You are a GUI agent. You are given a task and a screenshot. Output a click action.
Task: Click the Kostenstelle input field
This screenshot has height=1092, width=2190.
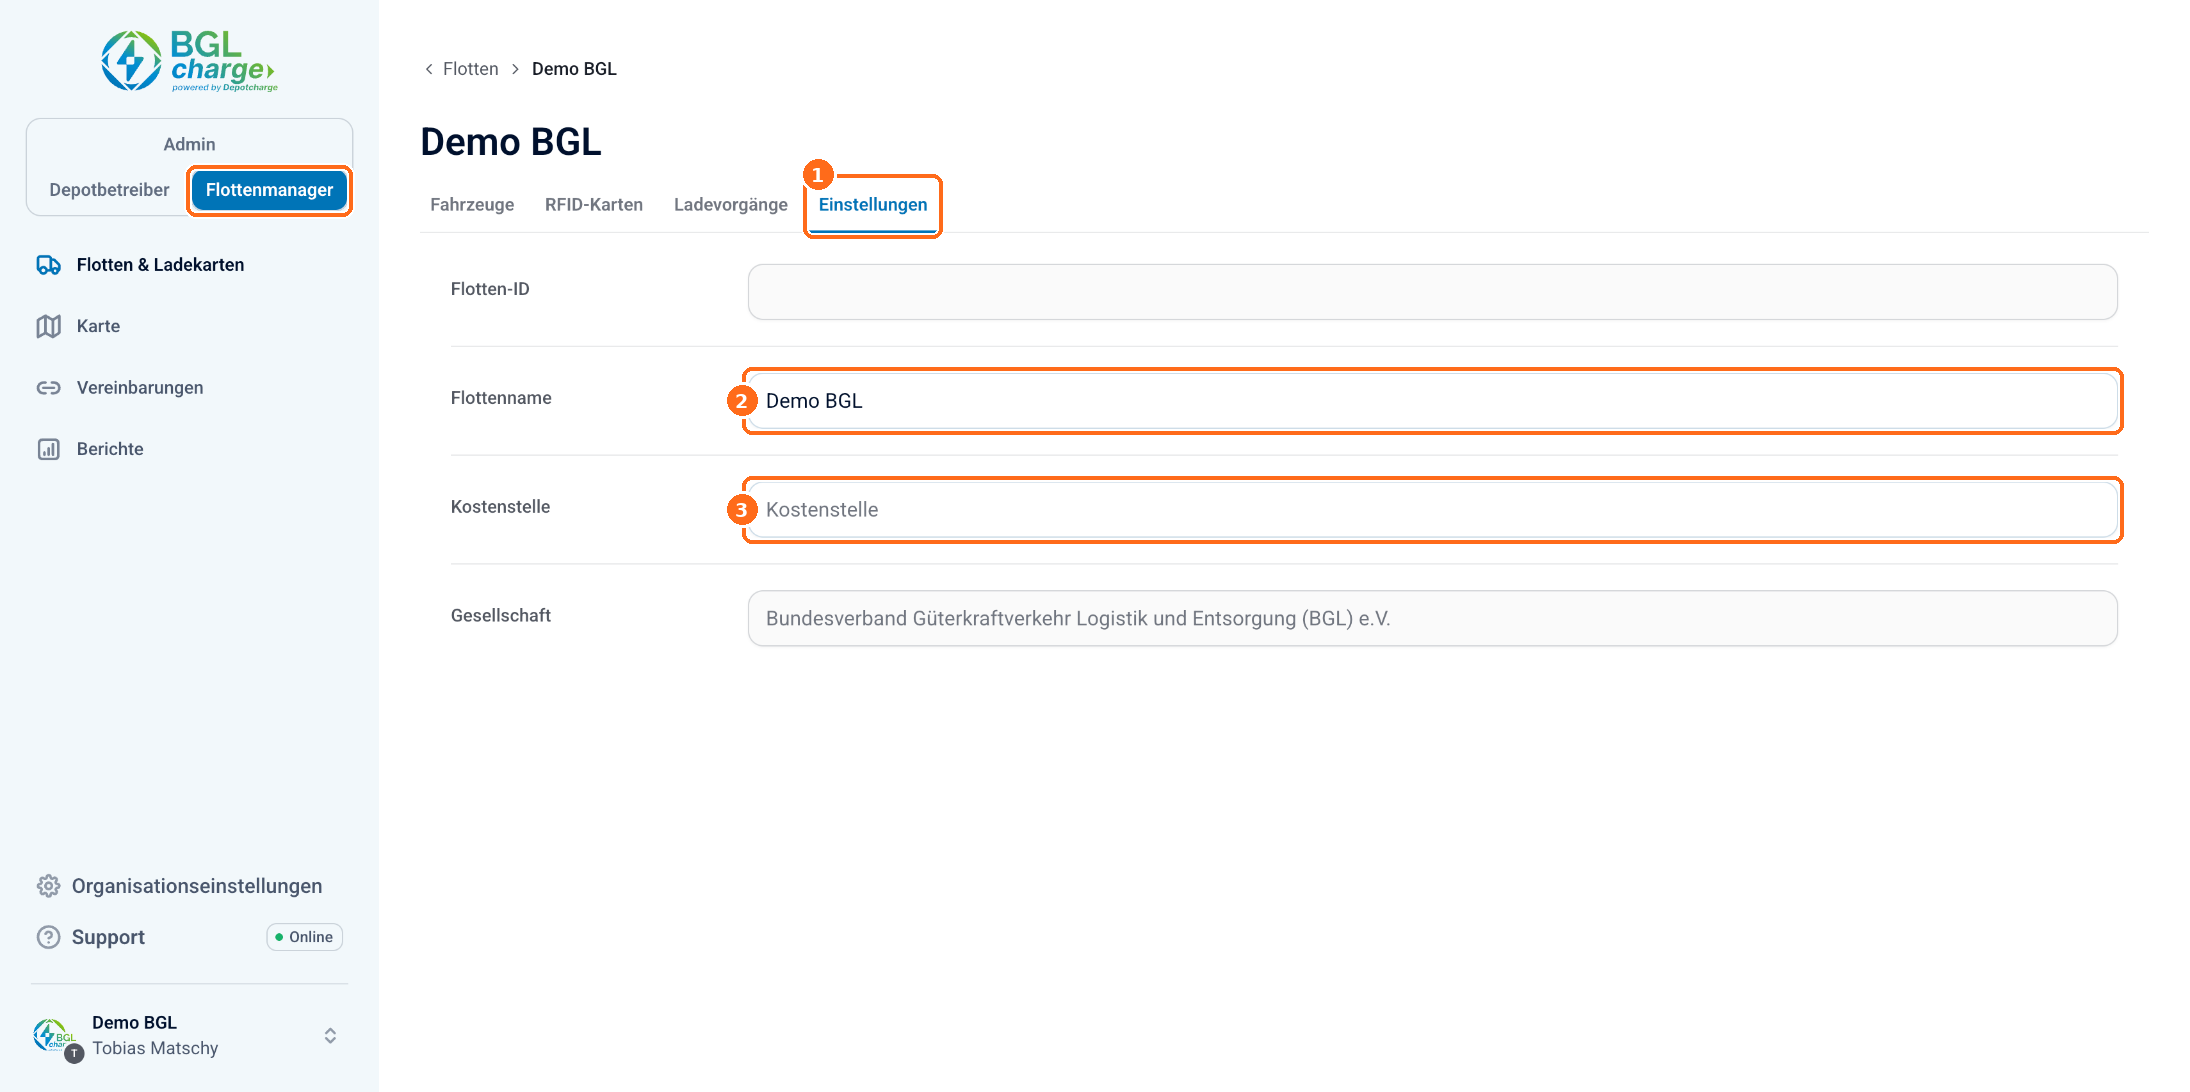[1432, 510]
